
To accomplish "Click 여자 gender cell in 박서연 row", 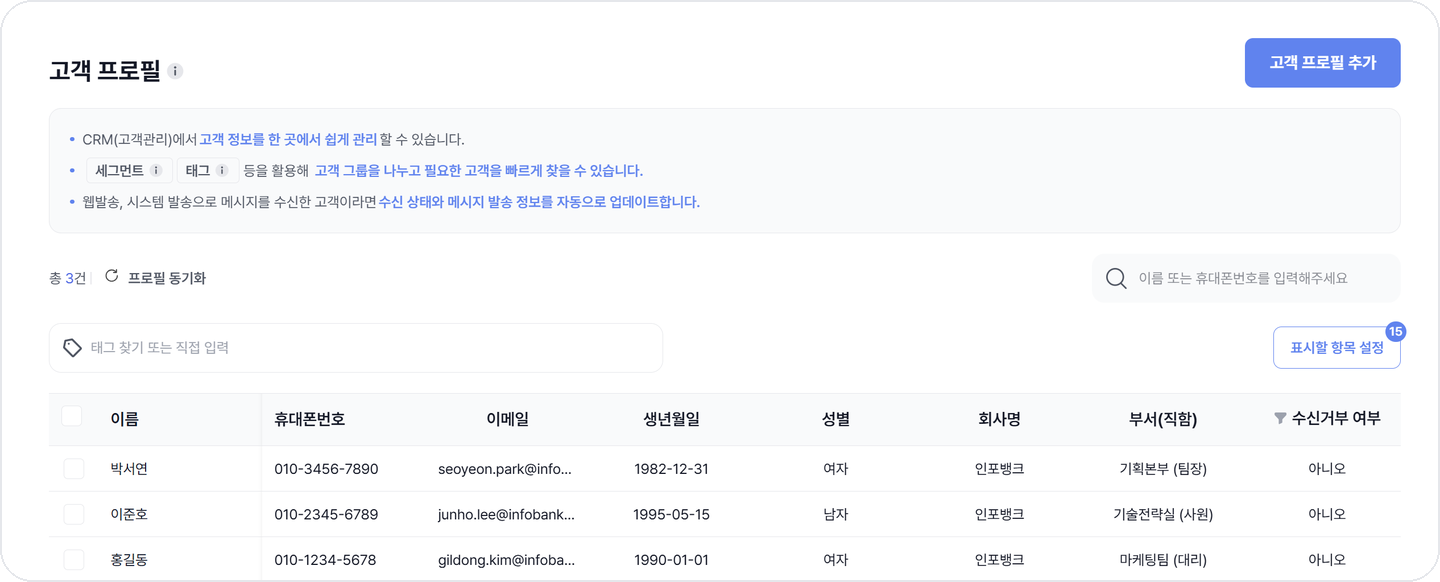I will (x=835, y=469).
